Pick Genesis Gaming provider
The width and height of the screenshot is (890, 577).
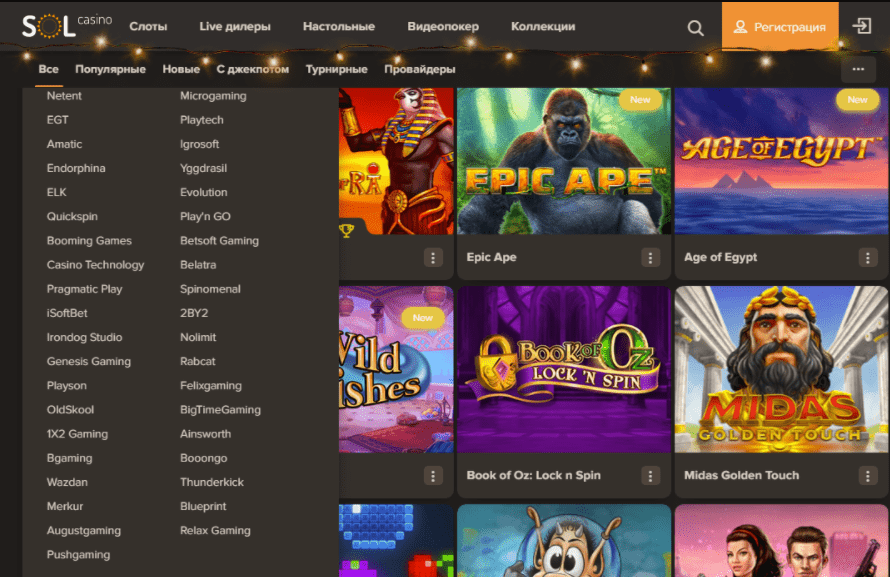89,361
